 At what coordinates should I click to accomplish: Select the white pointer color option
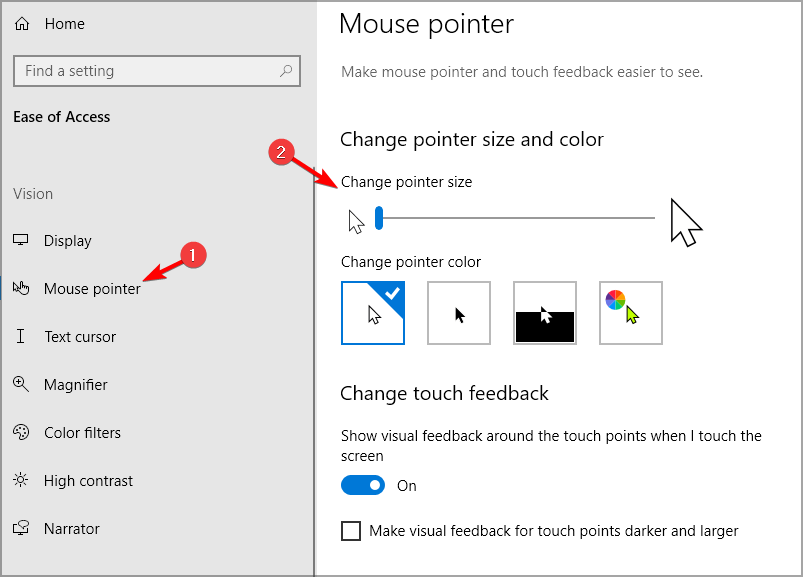pyautogui.click(x=373, y=313)
